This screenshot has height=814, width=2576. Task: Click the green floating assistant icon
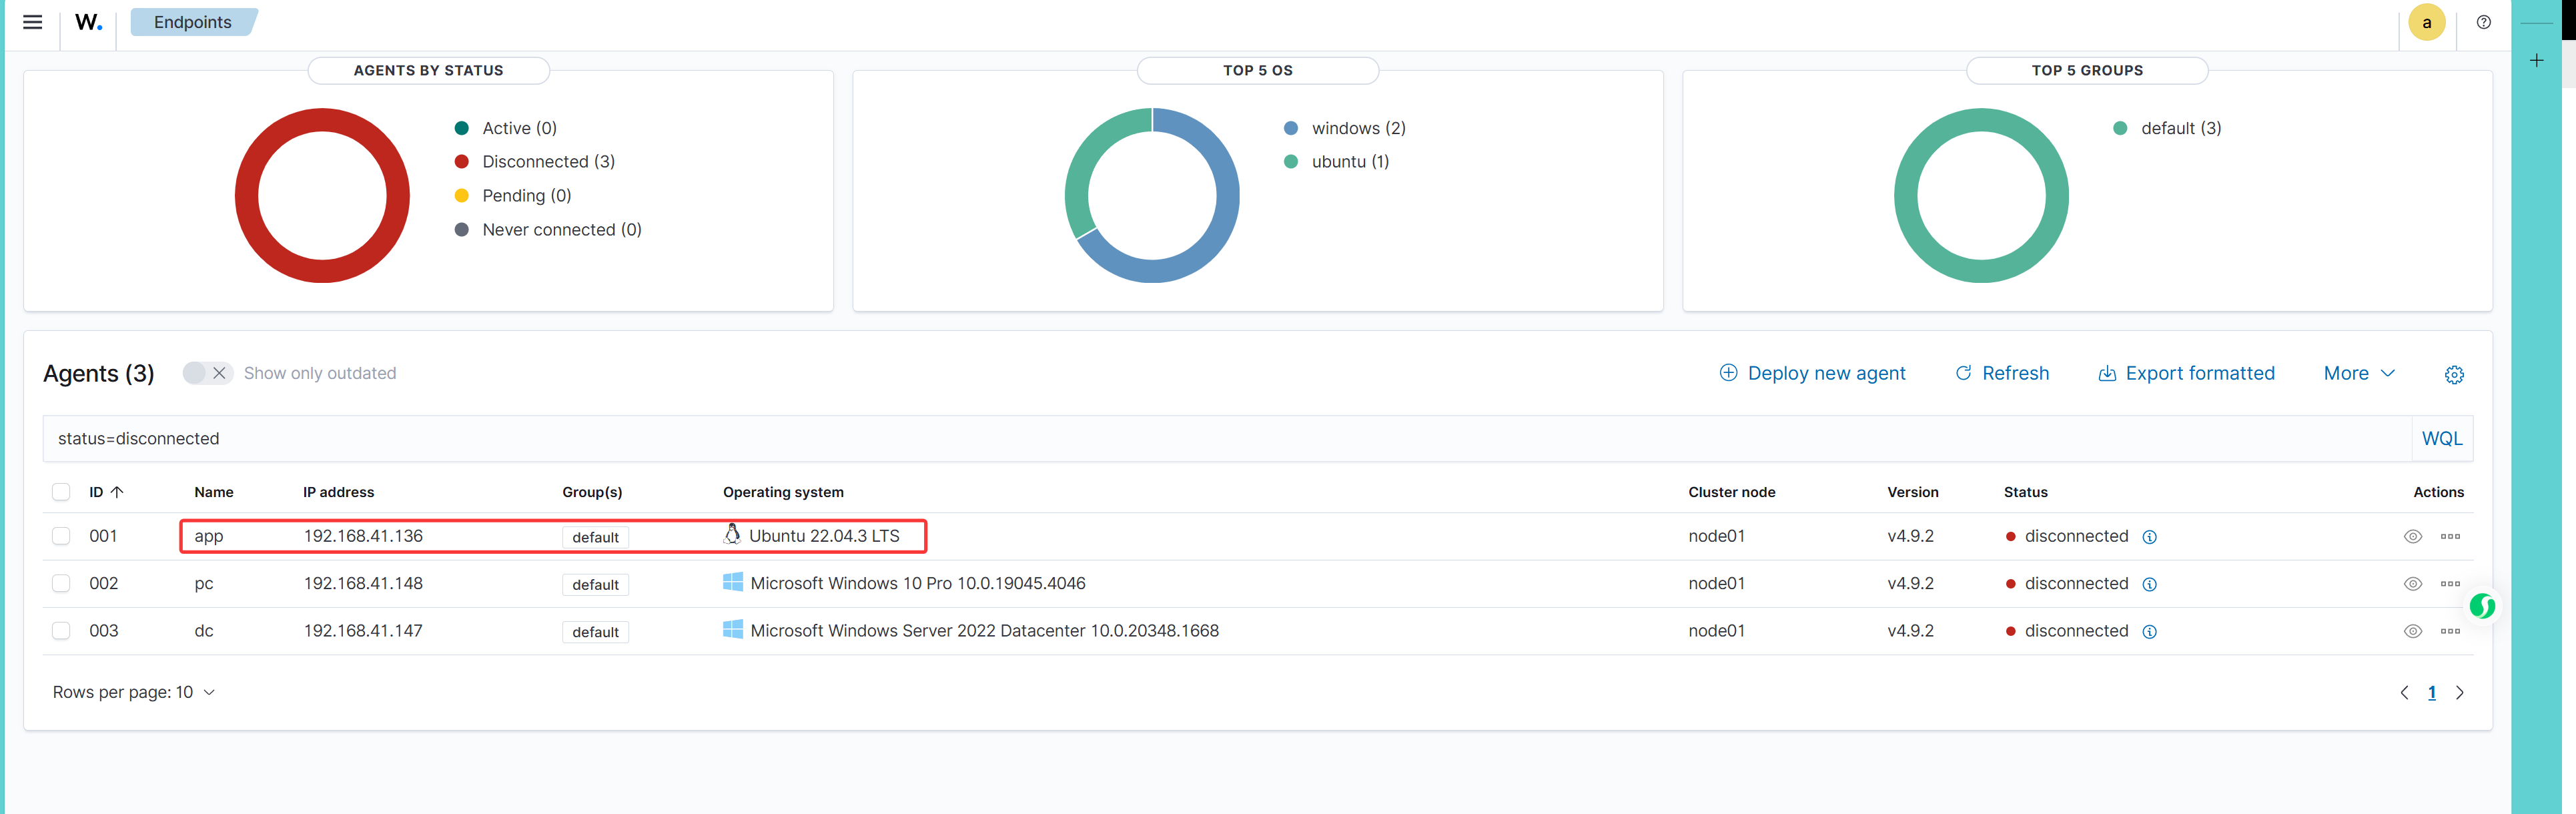[x=2482, y=606]
